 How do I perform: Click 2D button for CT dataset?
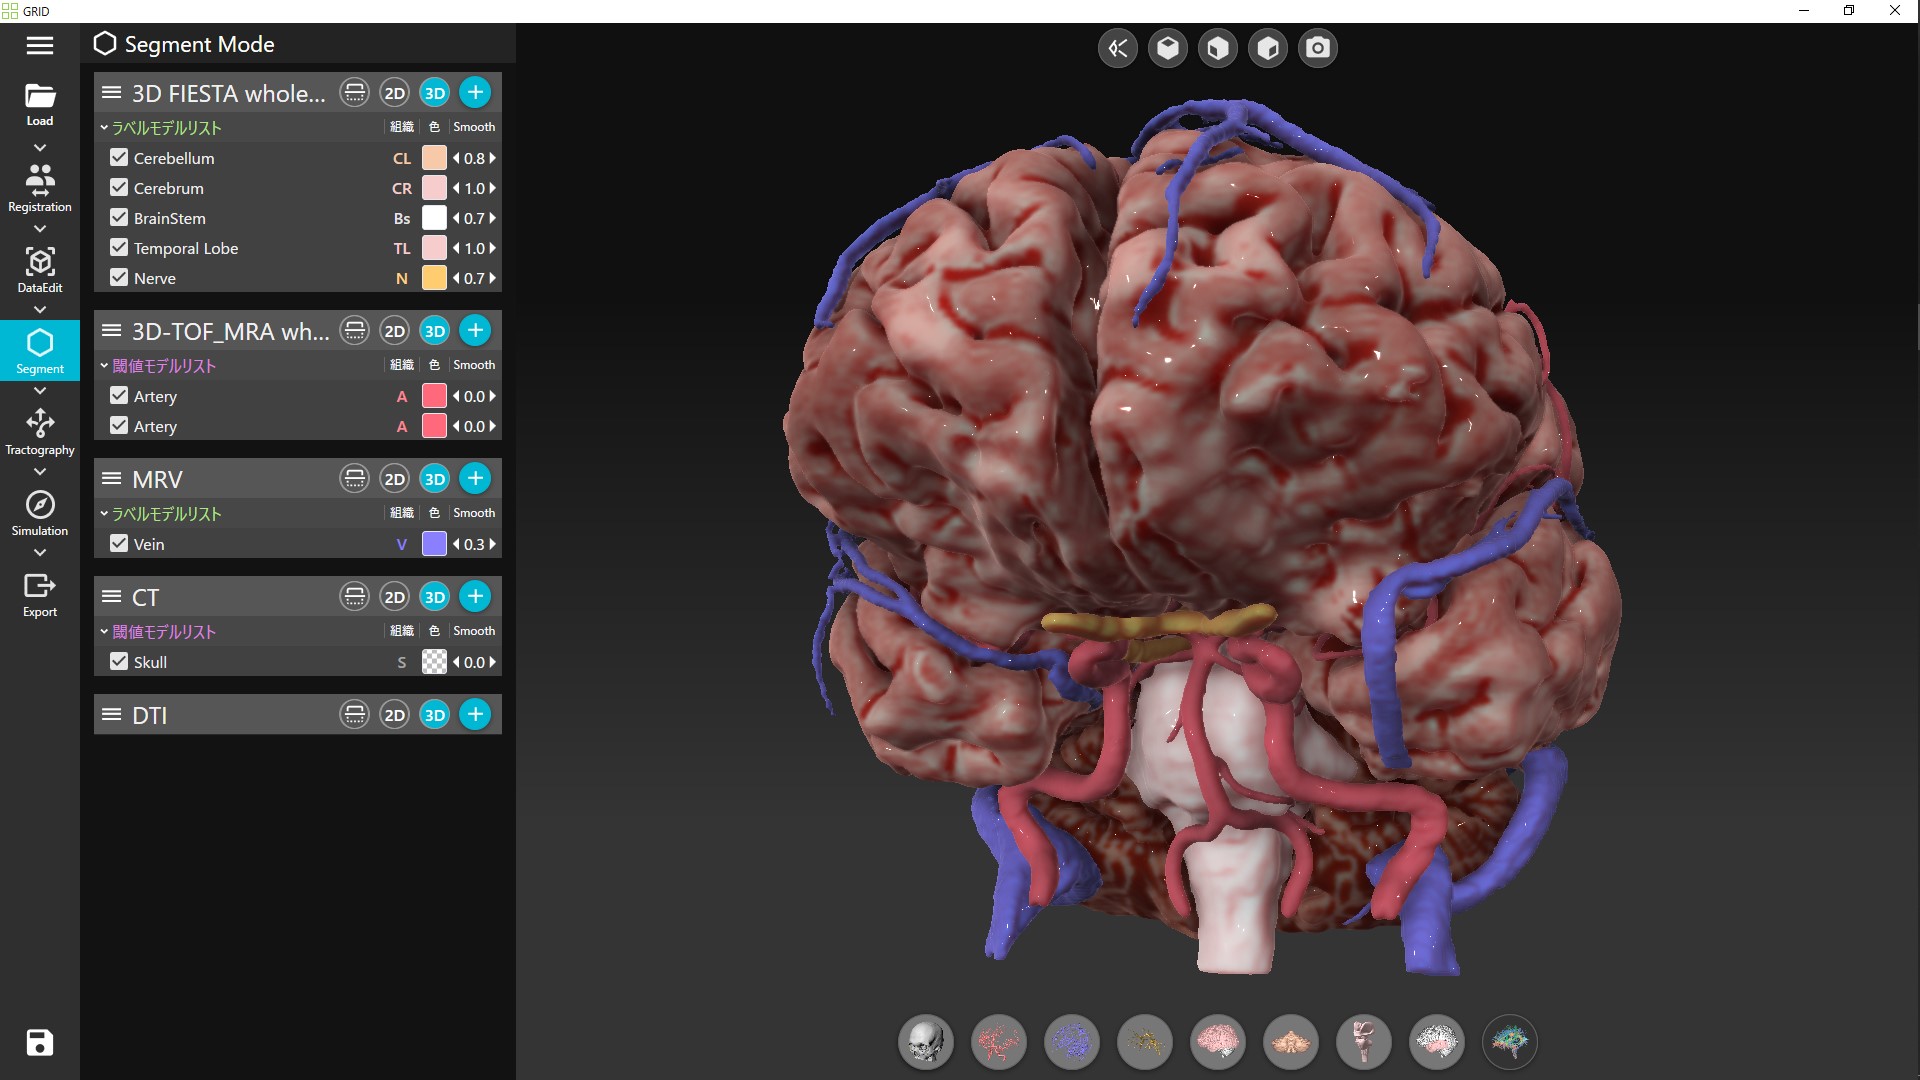395,597
